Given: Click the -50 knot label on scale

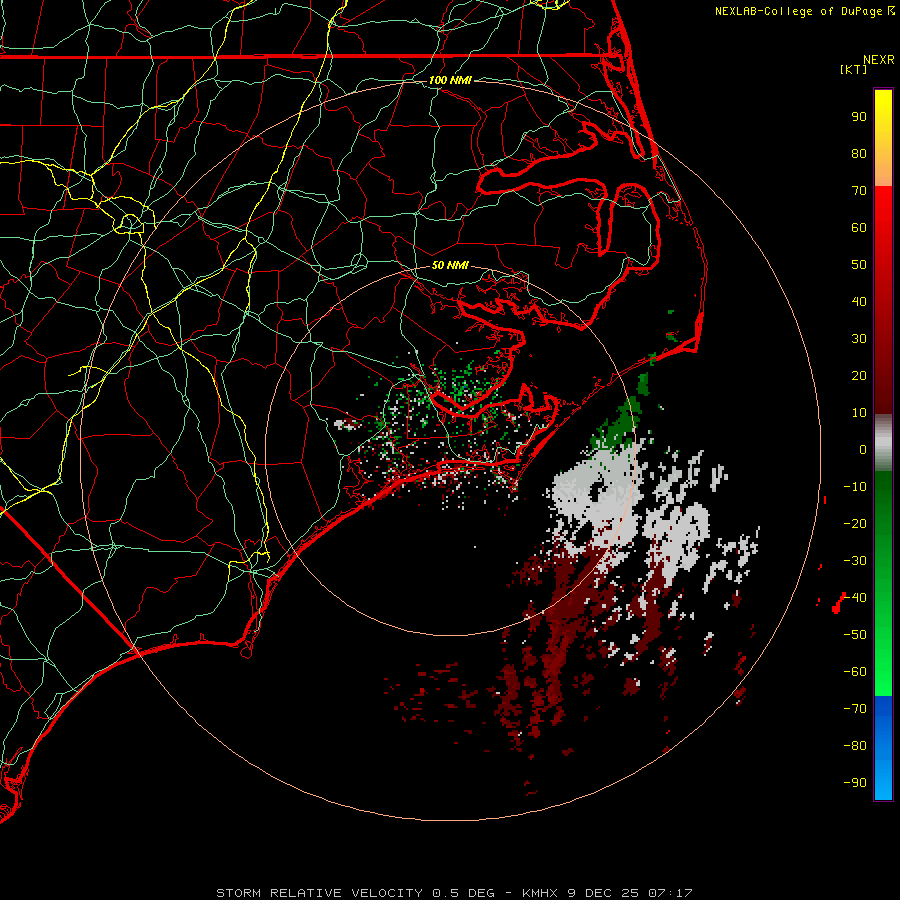Looking at the screenshot, I should pos(855,635).
